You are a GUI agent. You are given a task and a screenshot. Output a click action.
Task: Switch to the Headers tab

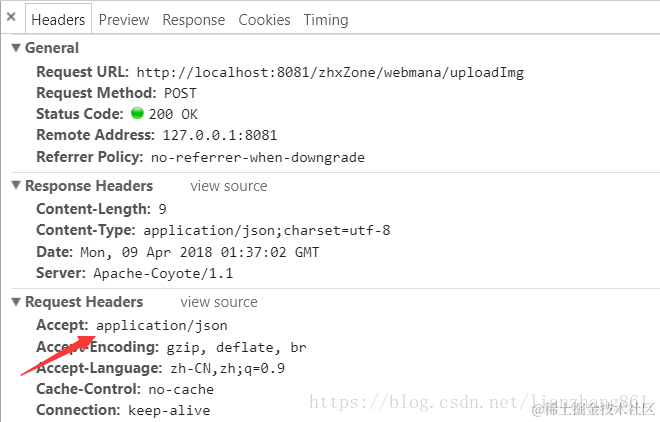58,20
